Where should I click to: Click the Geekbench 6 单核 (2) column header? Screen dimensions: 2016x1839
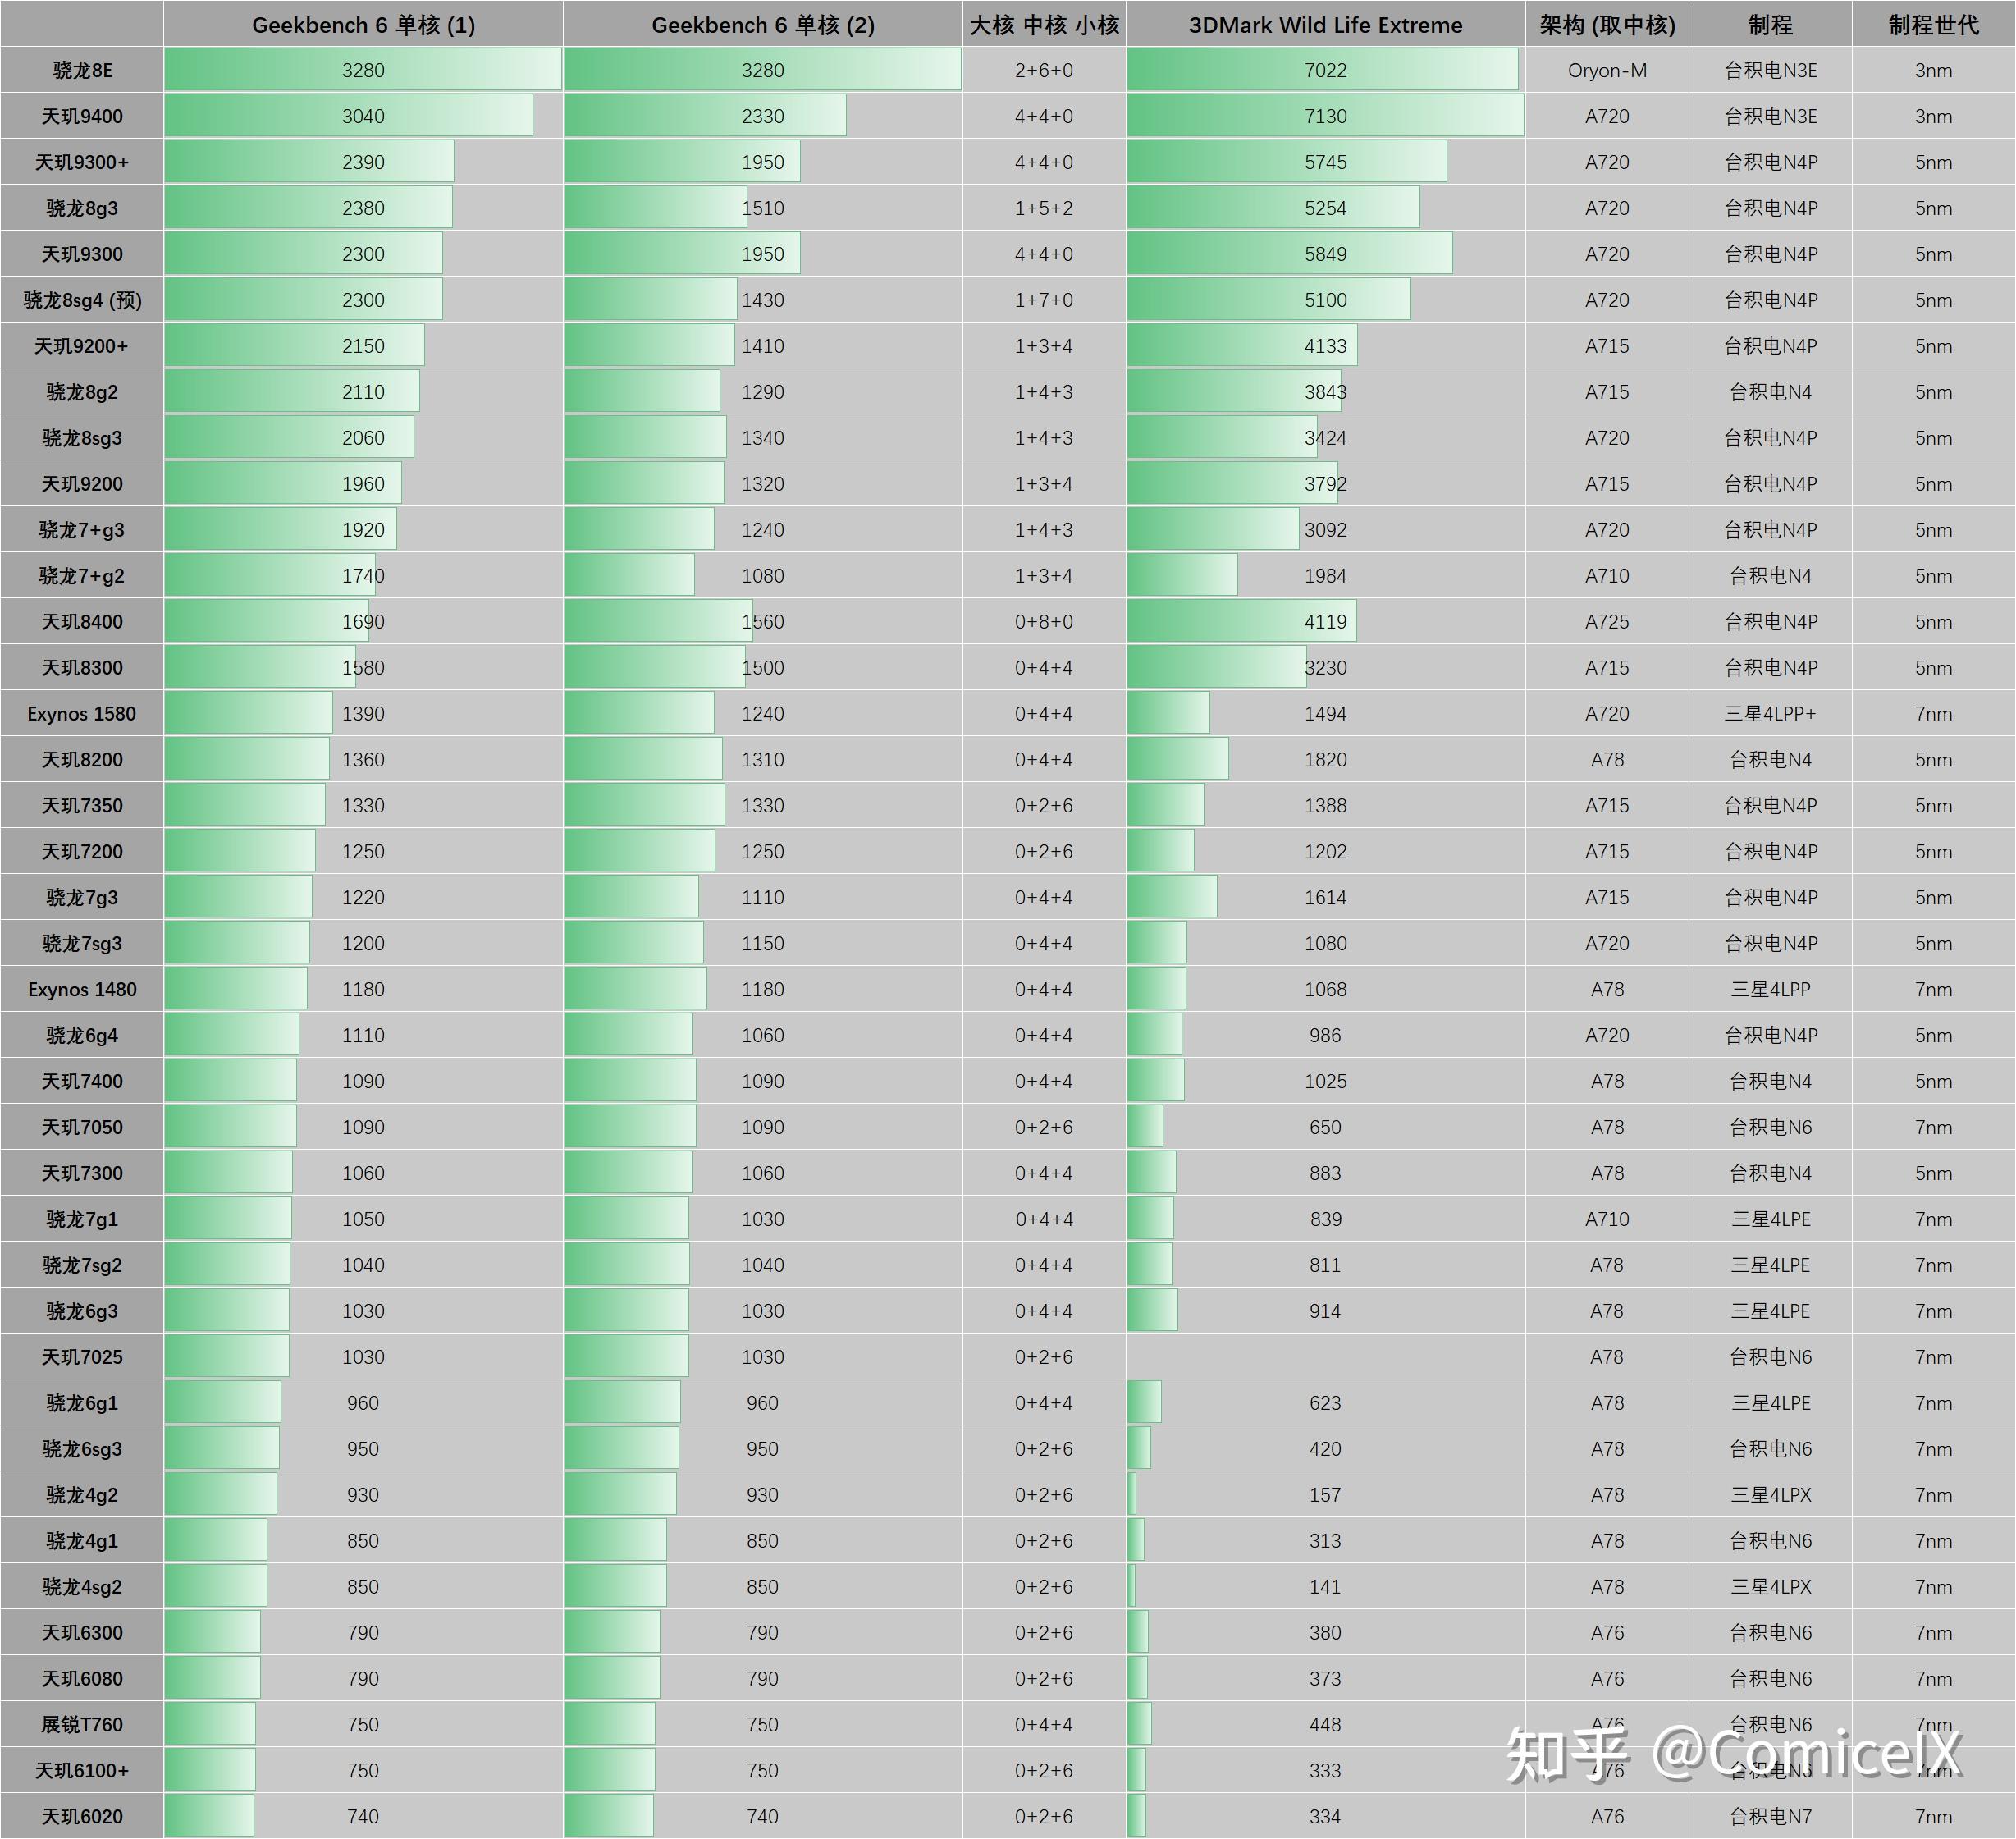click(x=762, y=24)
